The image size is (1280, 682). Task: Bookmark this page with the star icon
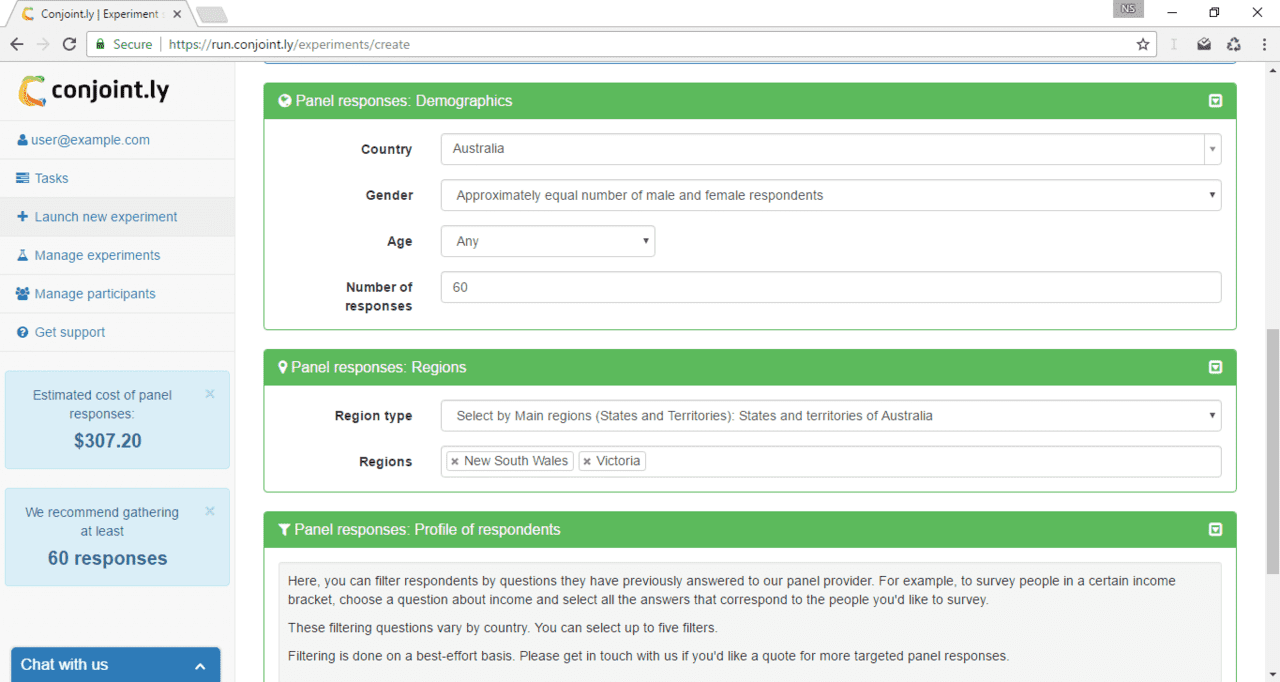pyautogui.click(x=1143, y=44)
